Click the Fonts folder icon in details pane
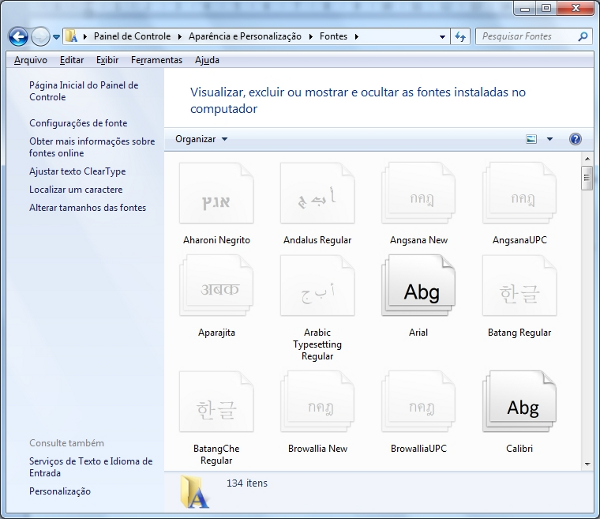Image resolution: width=600 pixels, height=519 pixels. coord(195,492)
